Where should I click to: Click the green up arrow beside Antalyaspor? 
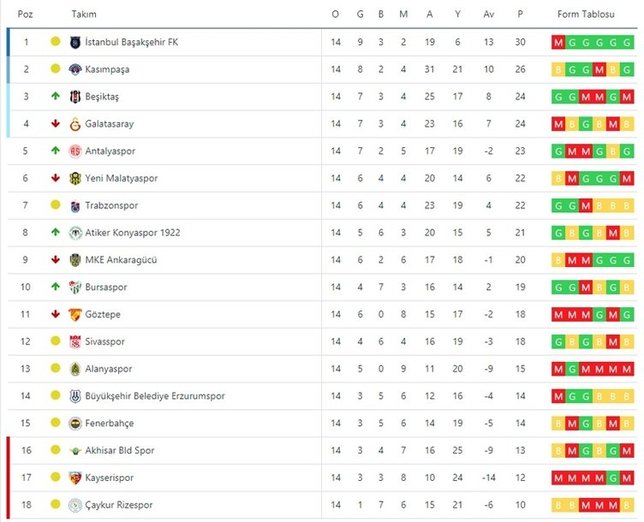pos(55,151)
